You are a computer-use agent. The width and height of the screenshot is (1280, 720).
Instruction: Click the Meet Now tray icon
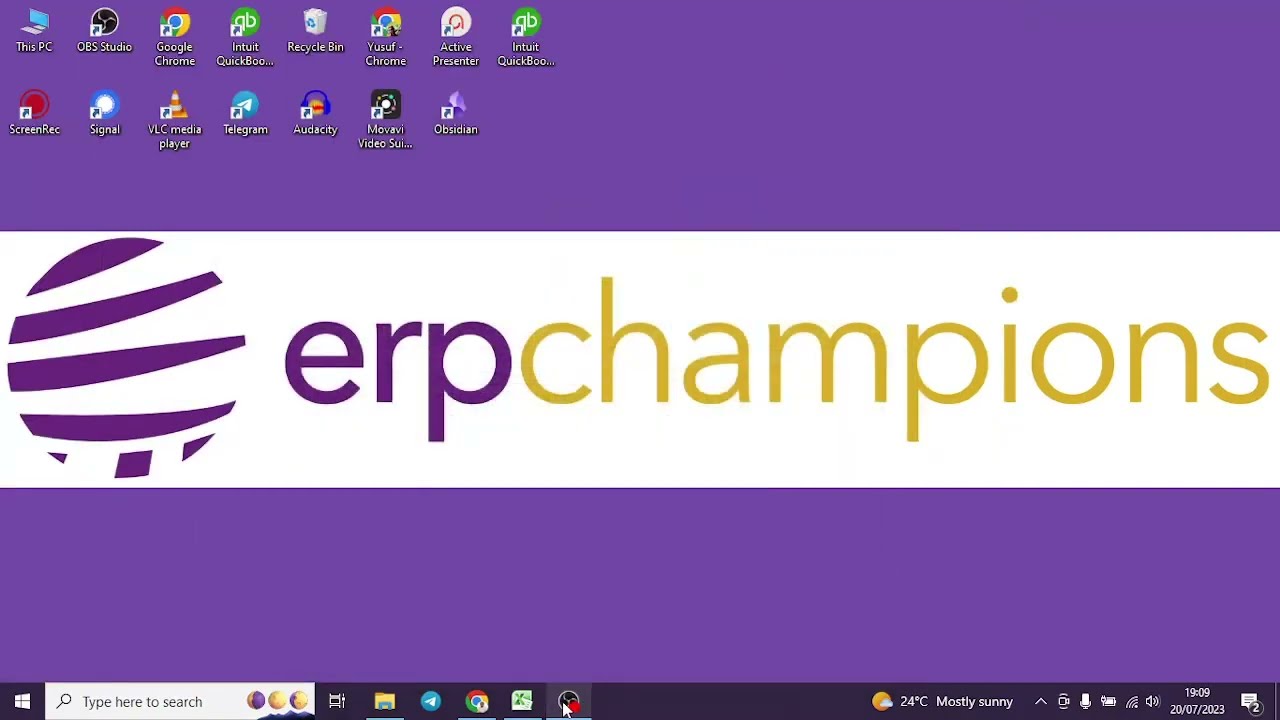(x=1063, y=701)
